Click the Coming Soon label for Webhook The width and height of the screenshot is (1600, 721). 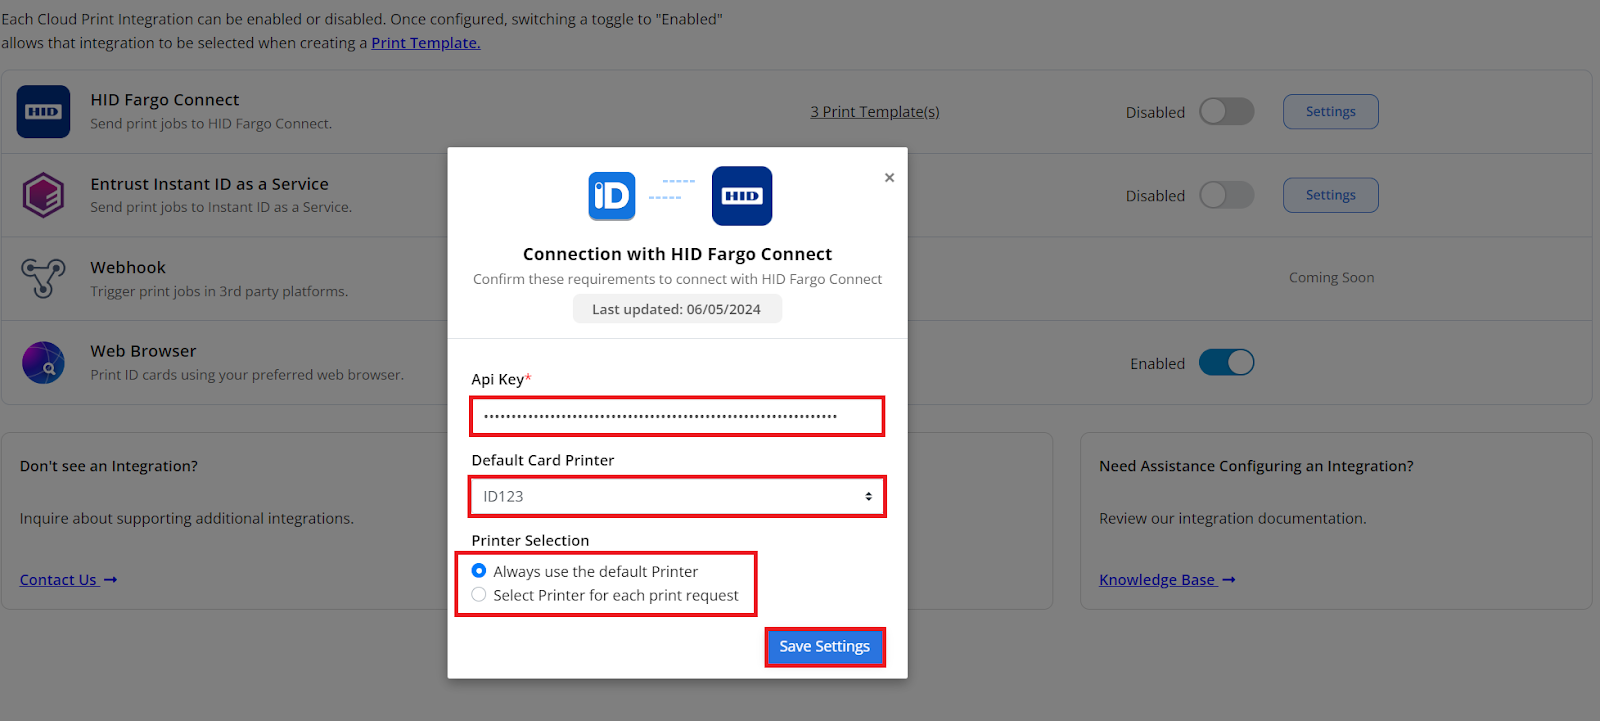click(x=1331, y=278)
